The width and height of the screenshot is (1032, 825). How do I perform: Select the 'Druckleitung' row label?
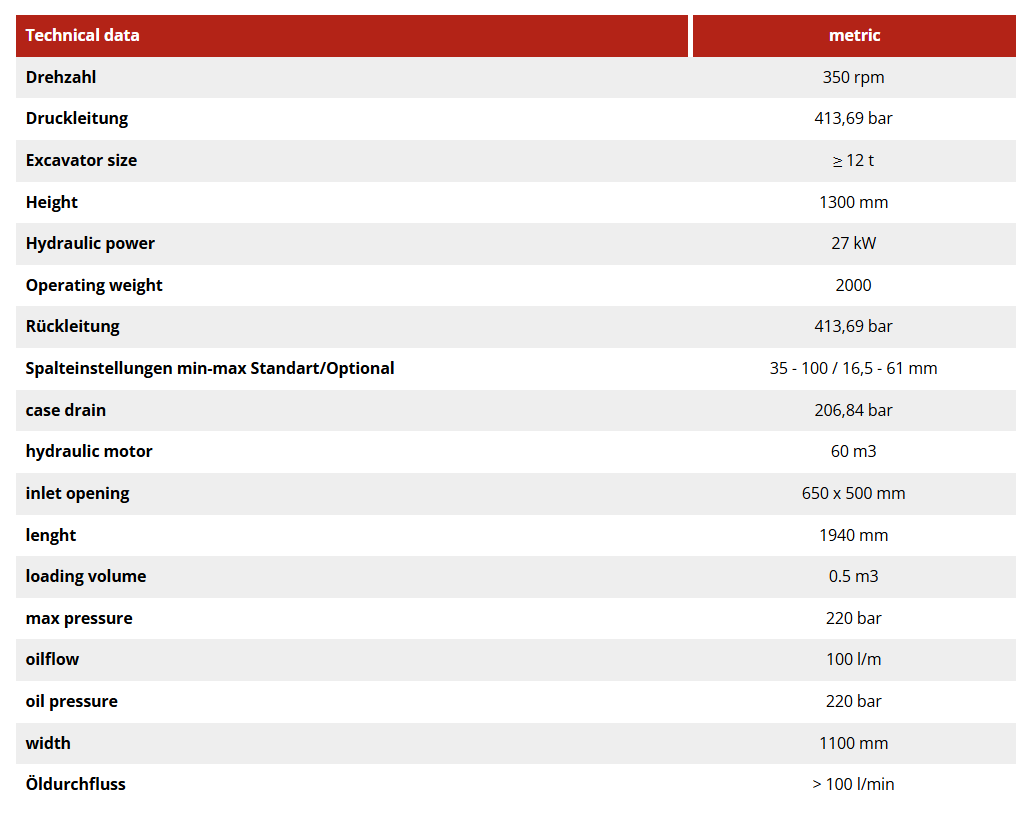(x=76, y=119)
